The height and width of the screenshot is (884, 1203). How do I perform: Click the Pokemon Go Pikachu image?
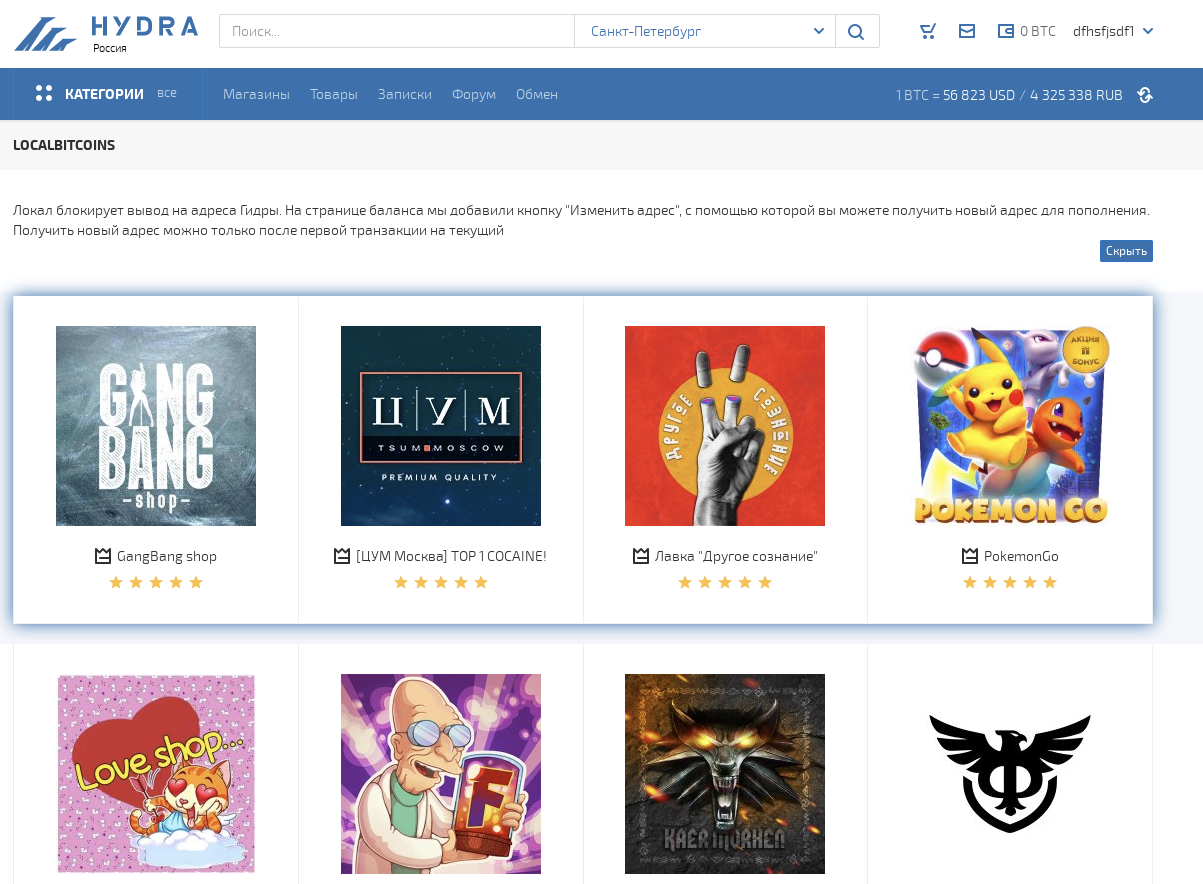(1010, 426)
